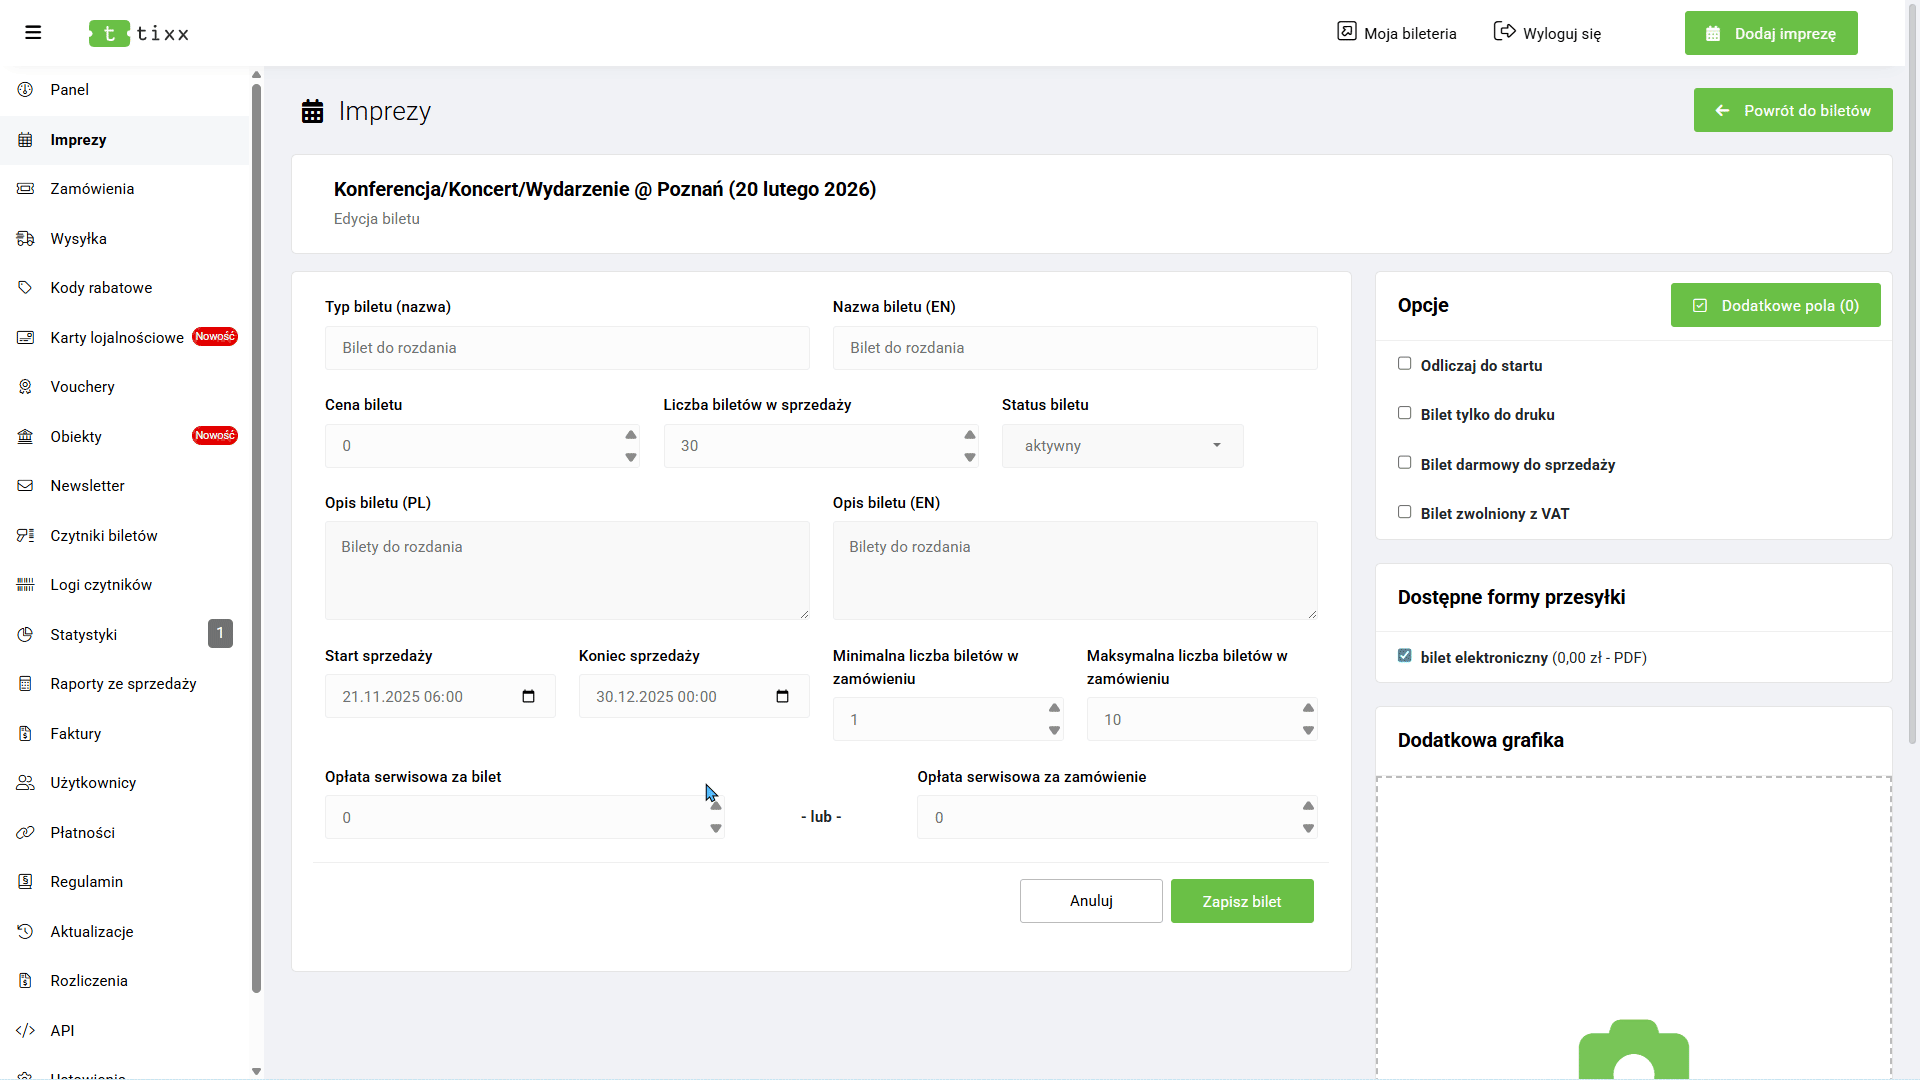Open Zamówienia in the sidebar

tap(92, 189)
